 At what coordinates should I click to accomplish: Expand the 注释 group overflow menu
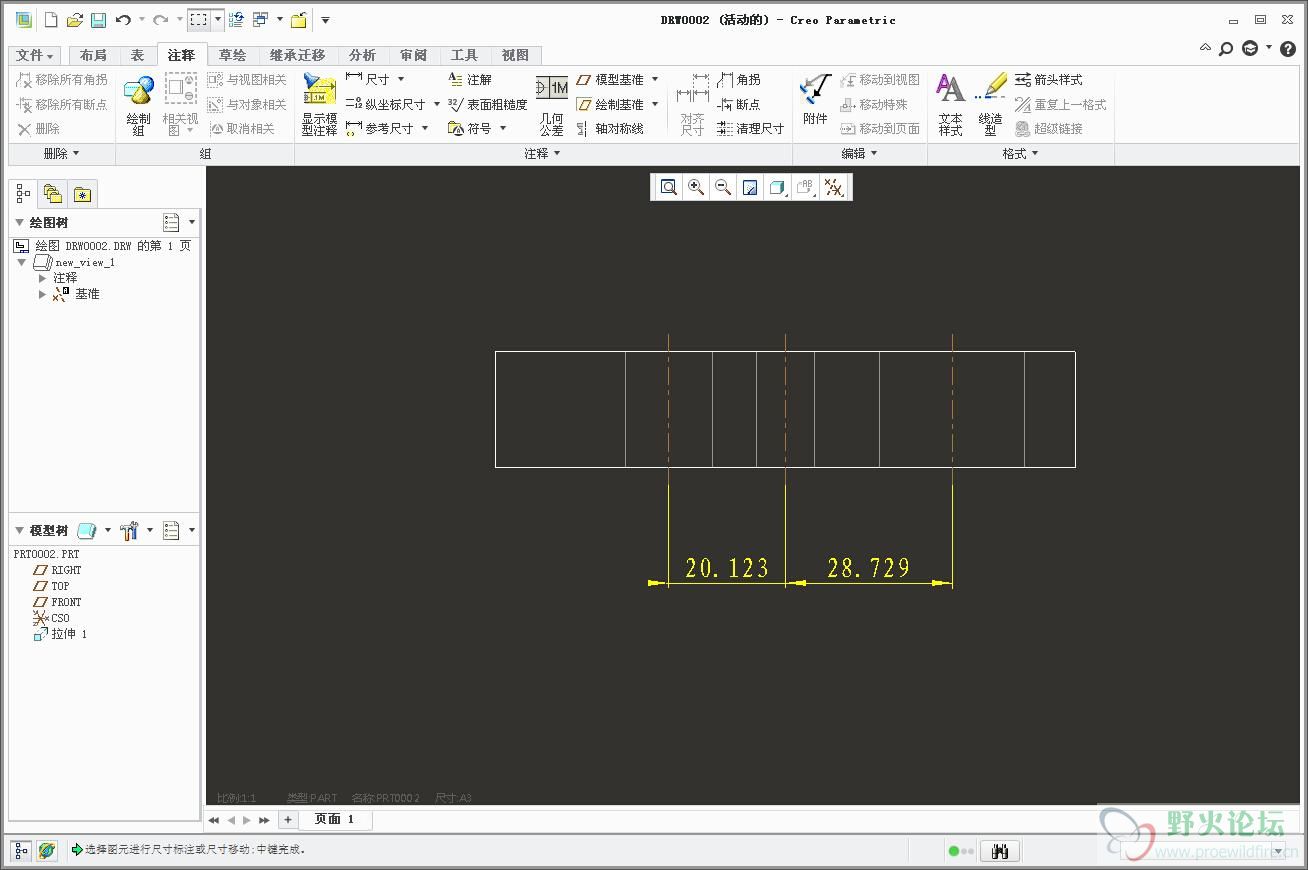543,154
